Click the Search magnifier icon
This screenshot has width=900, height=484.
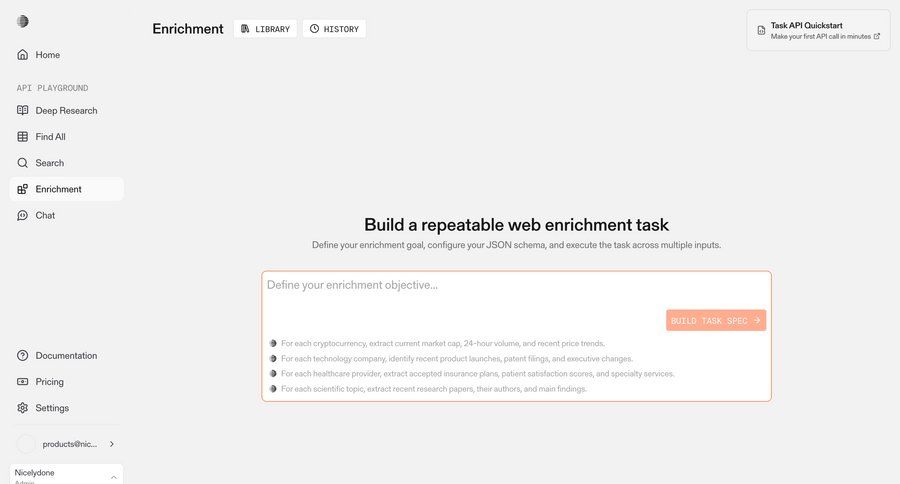tap(23, 163)
